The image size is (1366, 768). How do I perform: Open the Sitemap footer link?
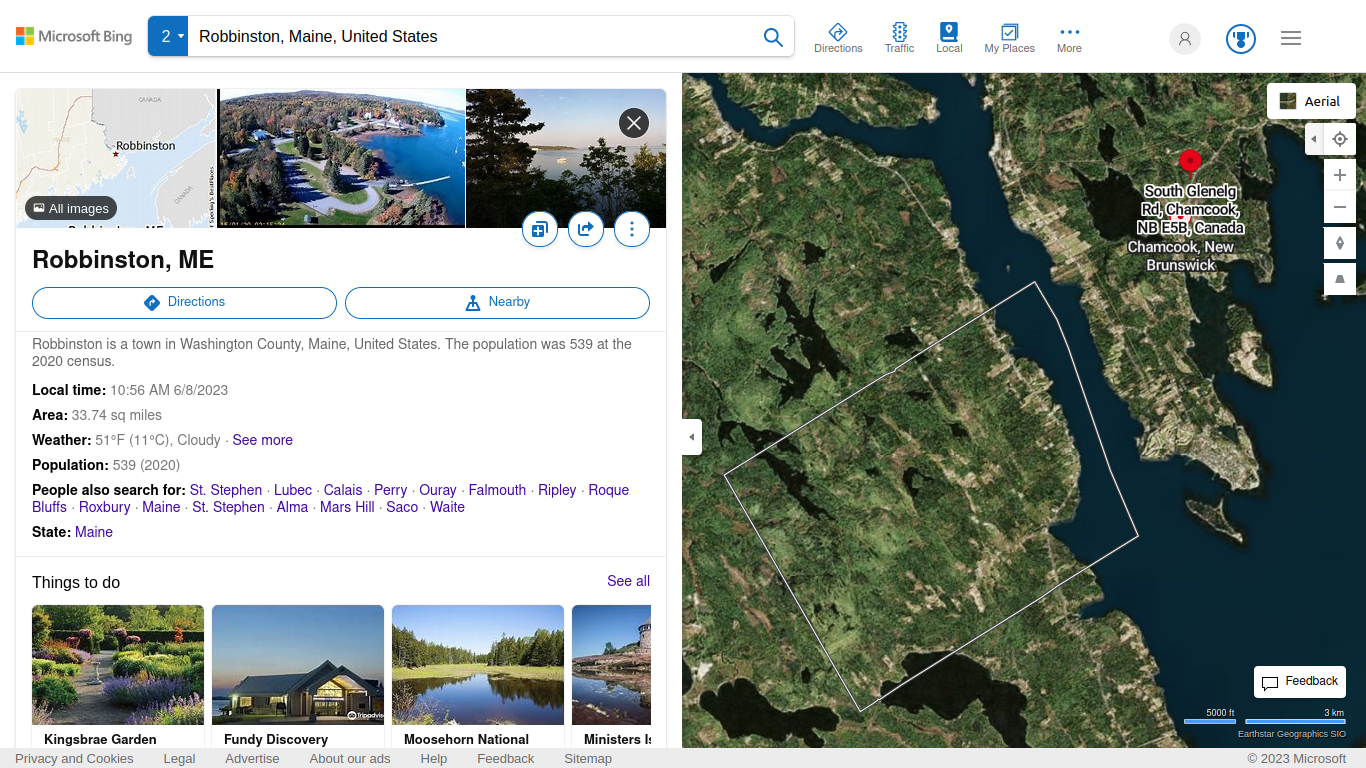click(x=588, y=759)
